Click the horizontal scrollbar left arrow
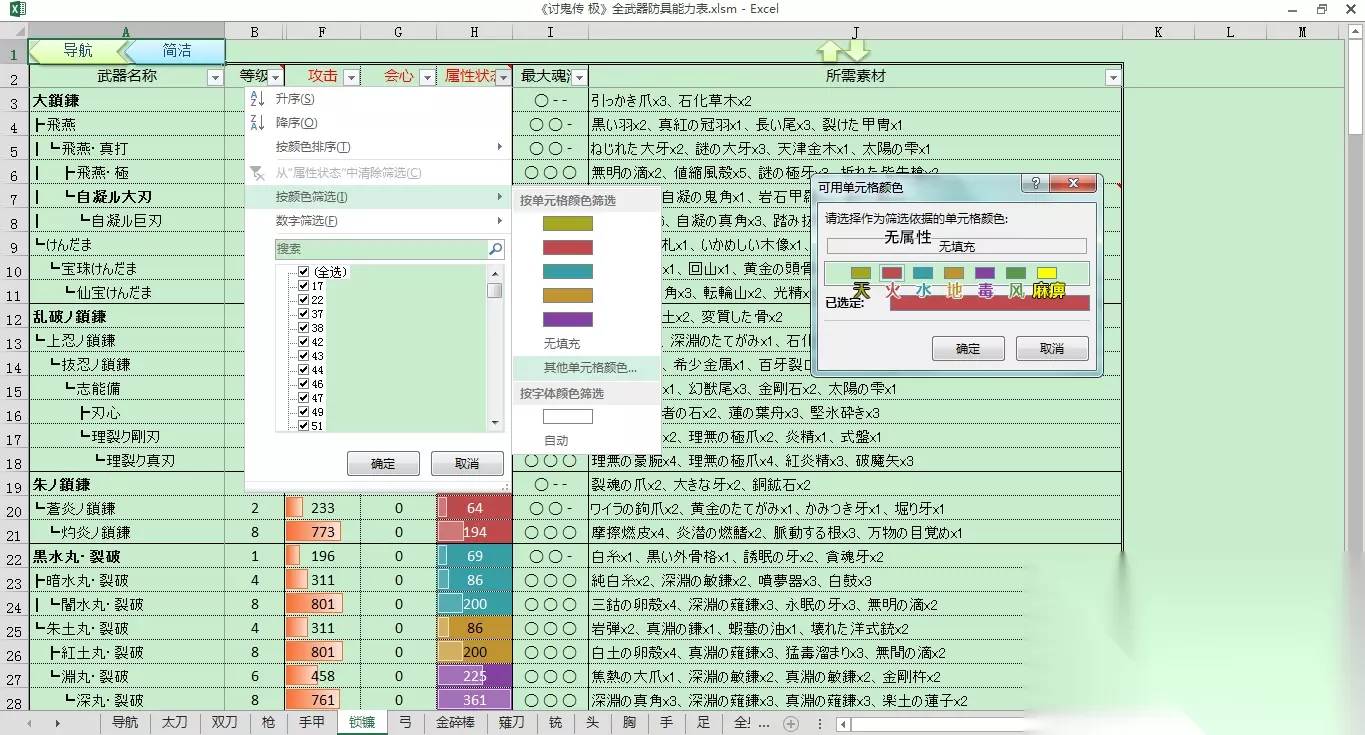Image resolution: width=1365 pixels, height=735 pixels. 843,724
